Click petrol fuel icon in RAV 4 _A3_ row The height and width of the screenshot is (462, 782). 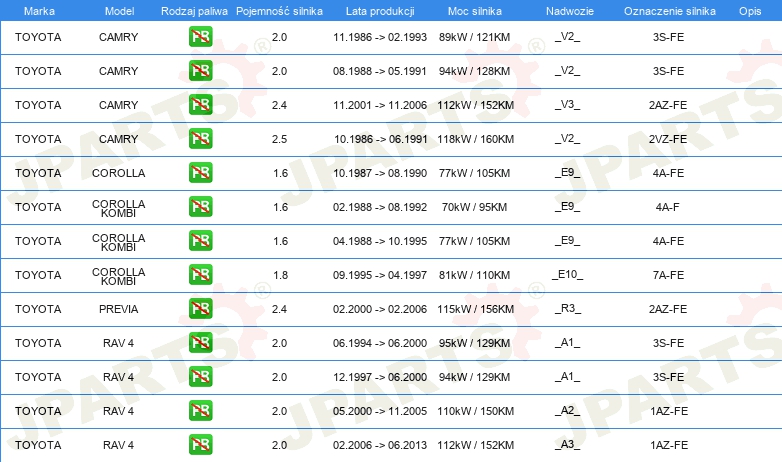[x=200, y=445]
